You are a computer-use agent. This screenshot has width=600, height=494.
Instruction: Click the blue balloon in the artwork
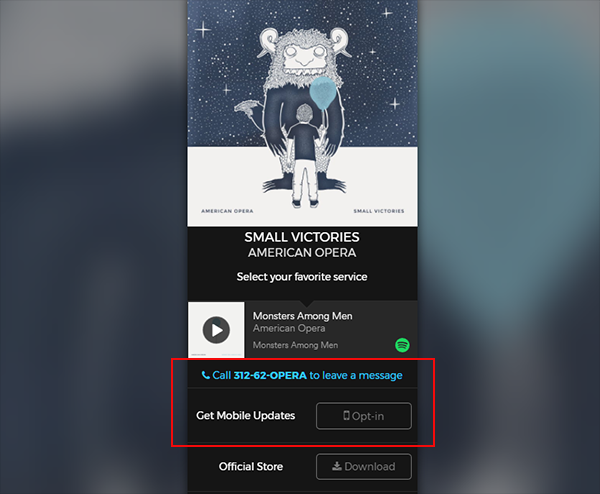pos(323,92)
